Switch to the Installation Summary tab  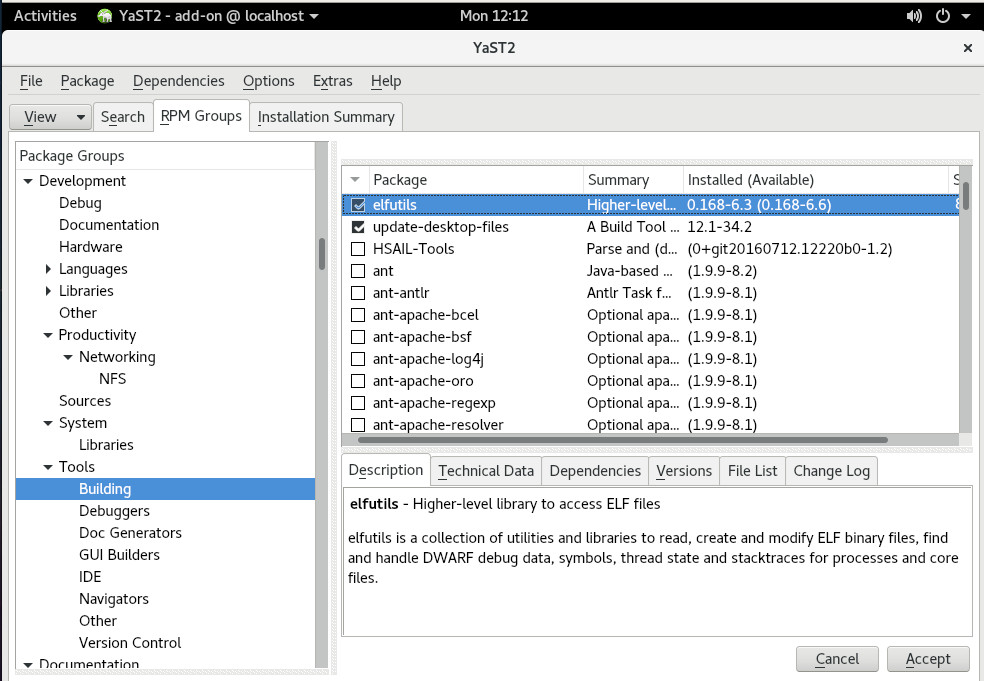click(x=326, y=117)
